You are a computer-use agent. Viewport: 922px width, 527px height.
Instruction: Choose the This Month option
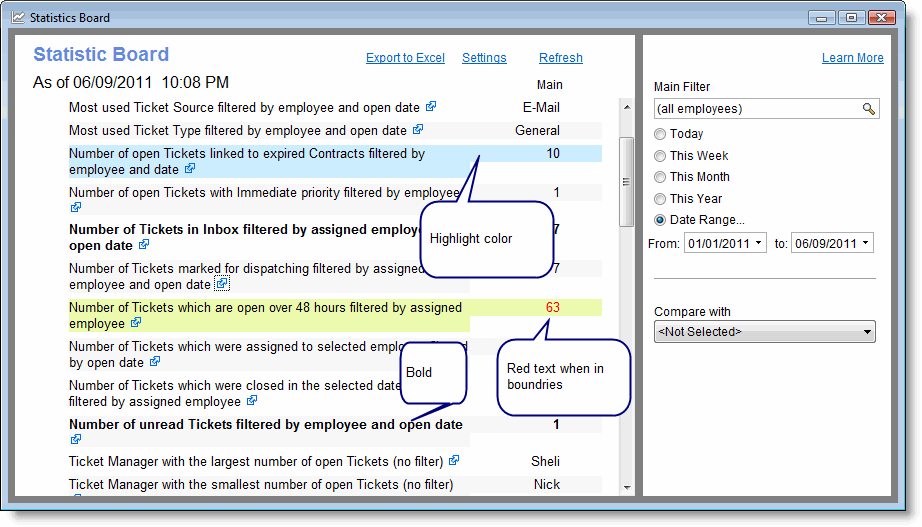pos(660,177)
